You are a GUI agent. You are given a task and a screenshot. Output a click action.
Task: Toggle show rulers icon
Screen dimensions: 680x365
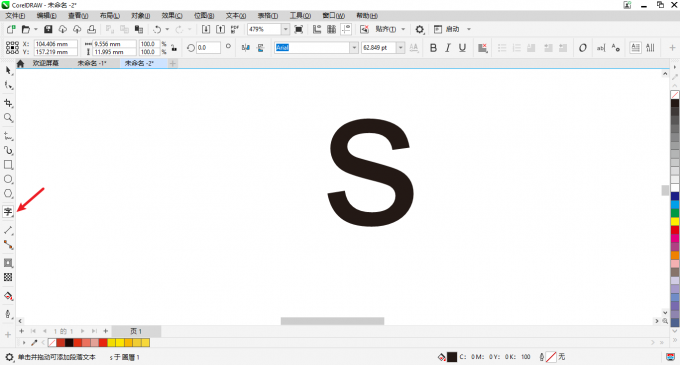317,29
